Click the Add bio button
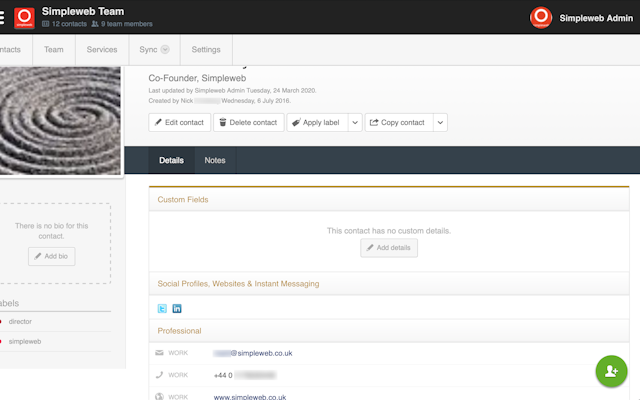The height and width of the screenshot is (400, 640). click(x=51, y=257)
